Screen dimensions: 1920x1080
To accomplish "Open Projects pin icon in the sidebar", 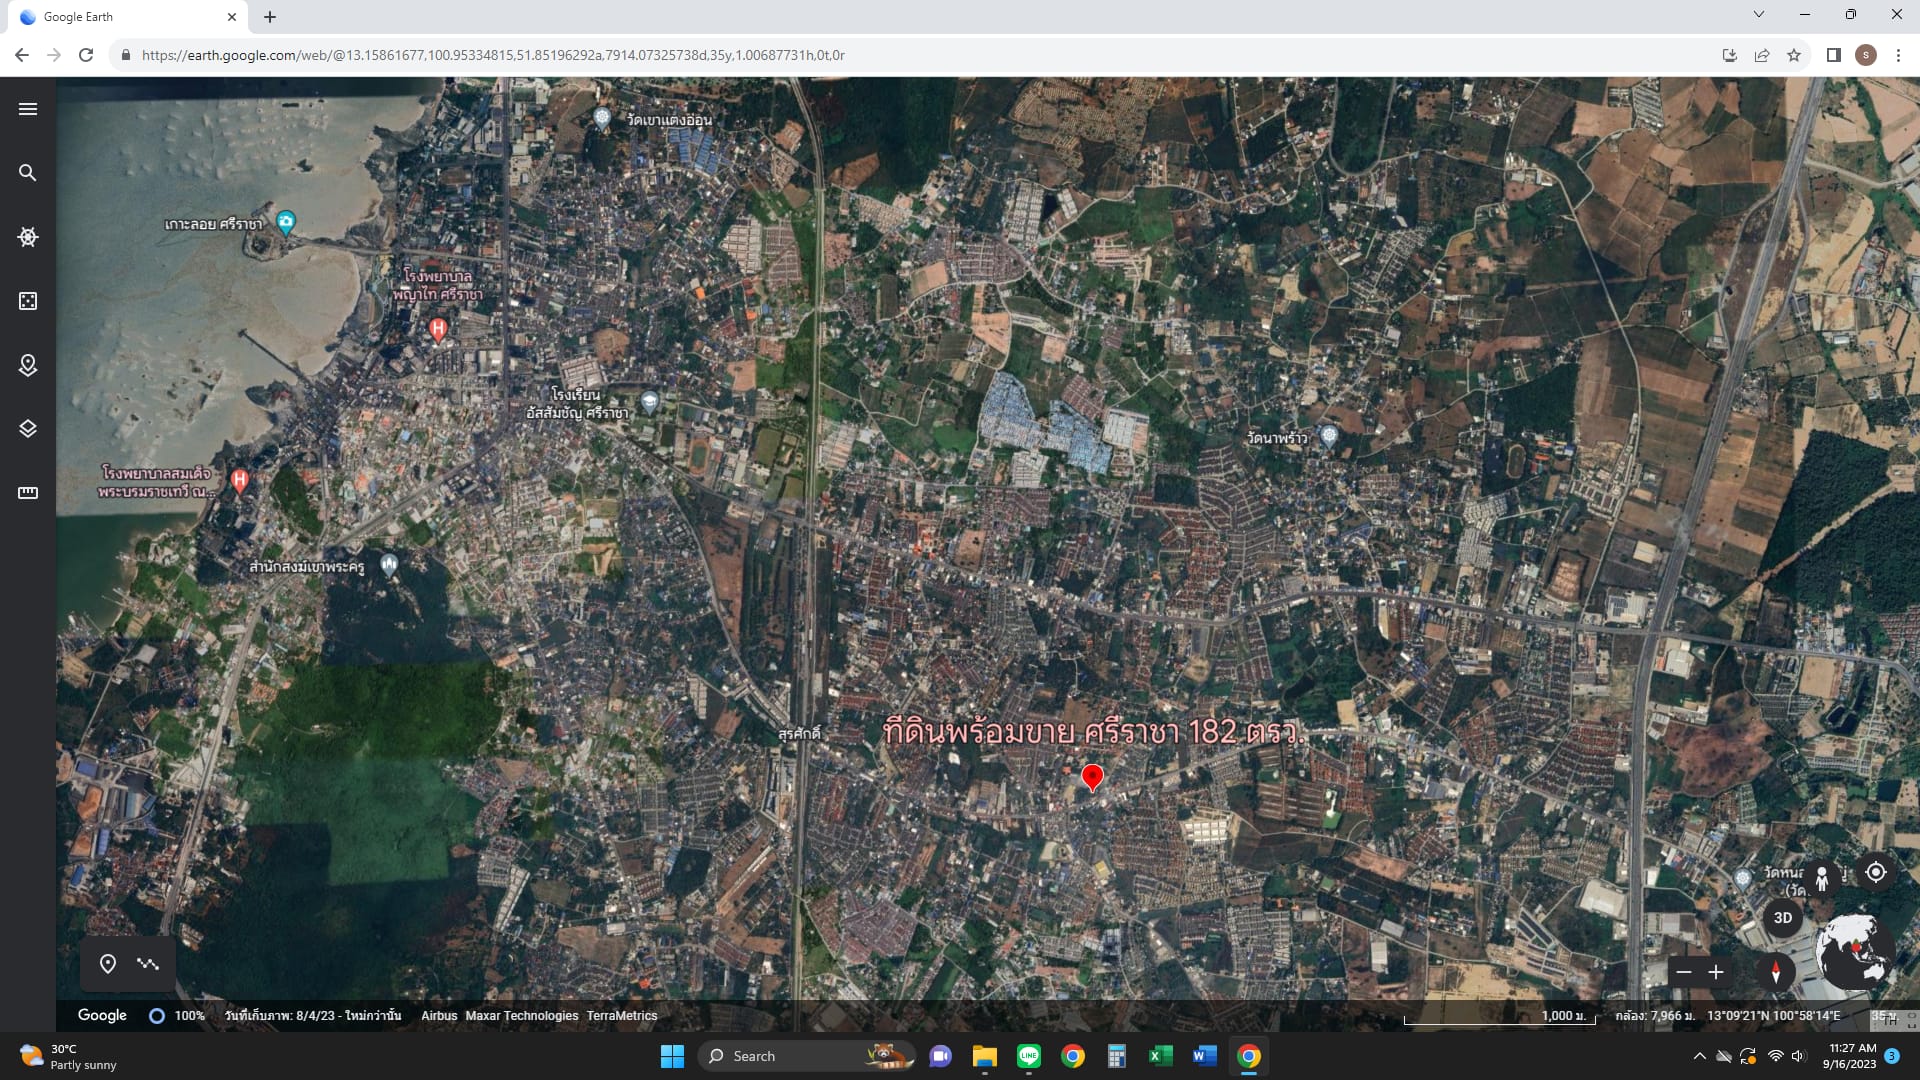I will click(x=28, y=365).
